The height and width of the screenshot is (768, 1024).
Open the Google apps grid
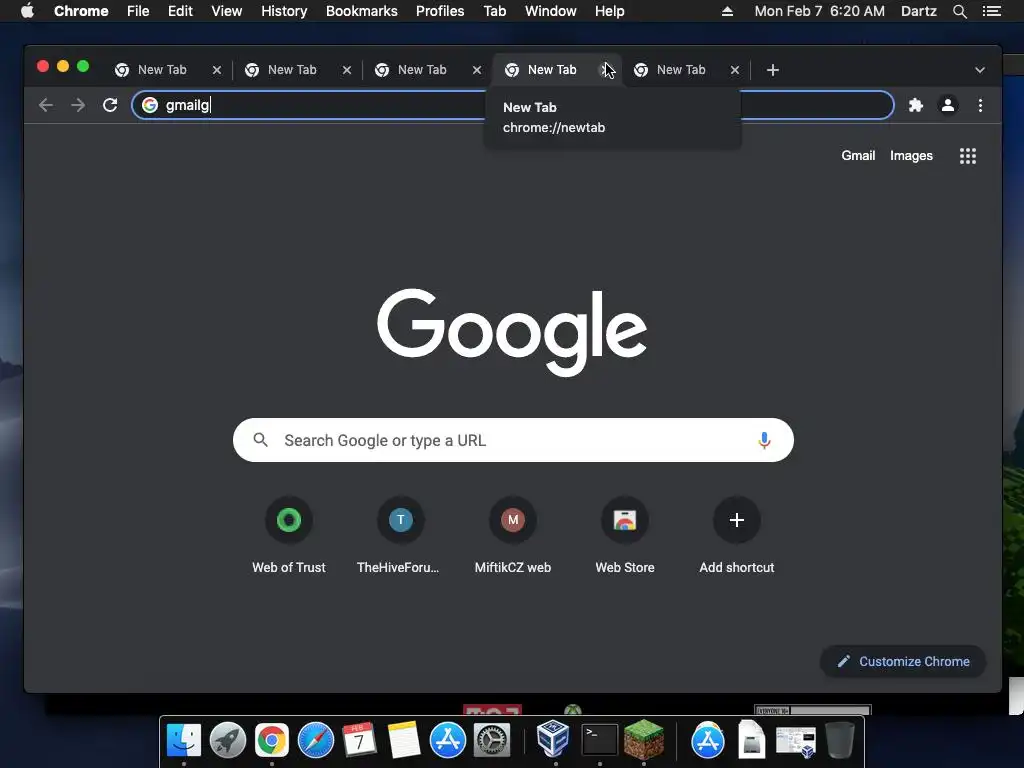coord(968,156)
